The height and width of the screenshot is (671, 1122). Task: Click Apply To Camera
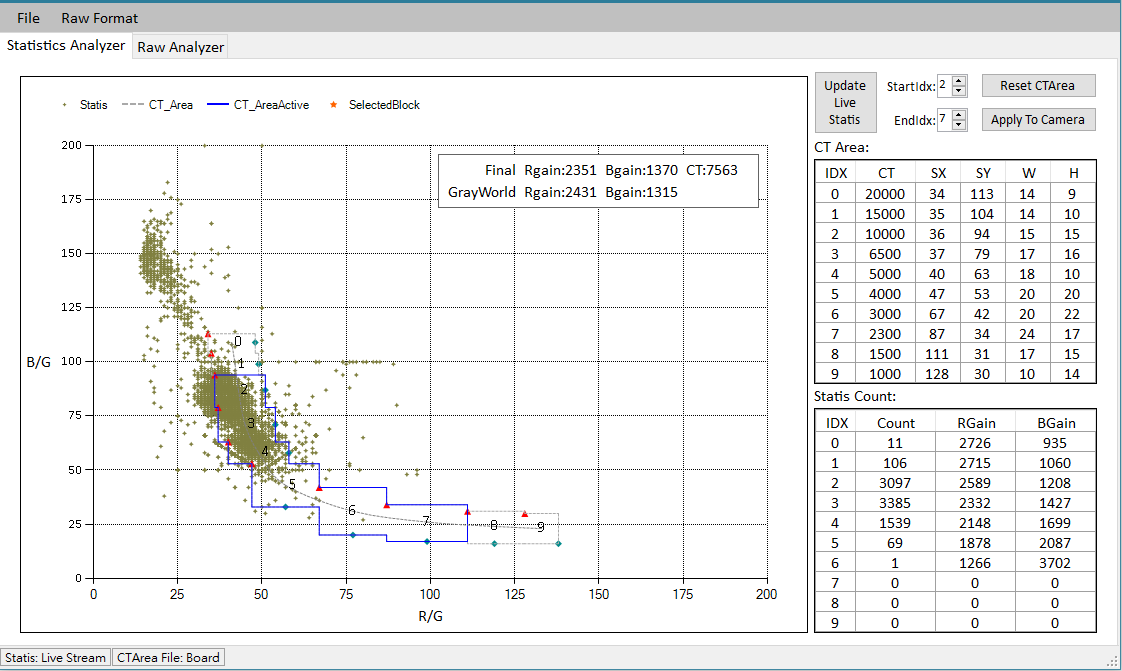pyautogui.click(x=1038, y=120)
